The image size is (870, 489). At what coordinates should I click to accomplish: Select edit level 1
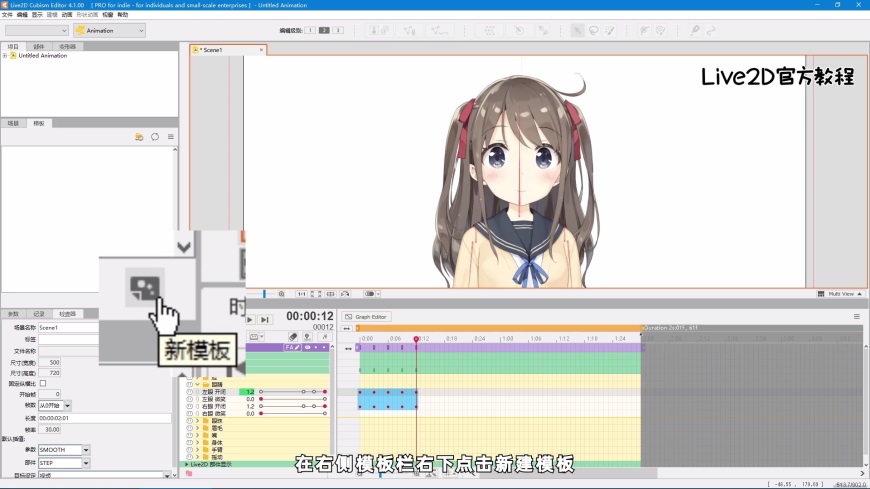pos(310,30)
